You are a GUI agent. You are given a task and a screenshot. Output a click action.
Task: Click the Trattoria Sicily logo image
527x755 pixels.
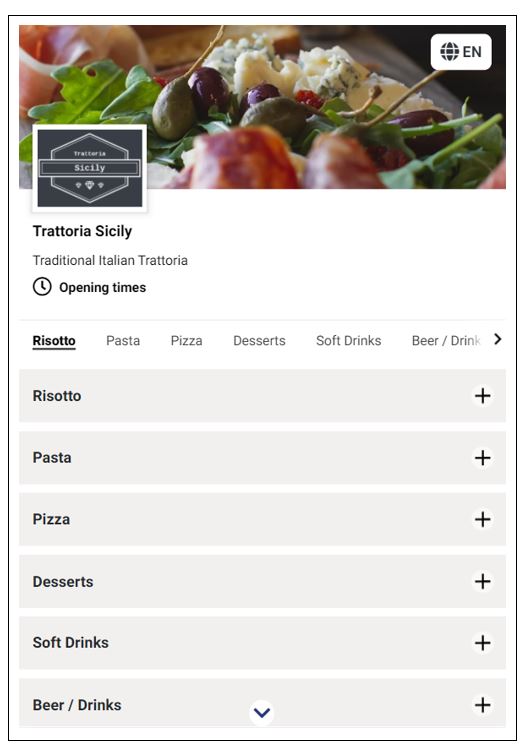tap(90, 168)
